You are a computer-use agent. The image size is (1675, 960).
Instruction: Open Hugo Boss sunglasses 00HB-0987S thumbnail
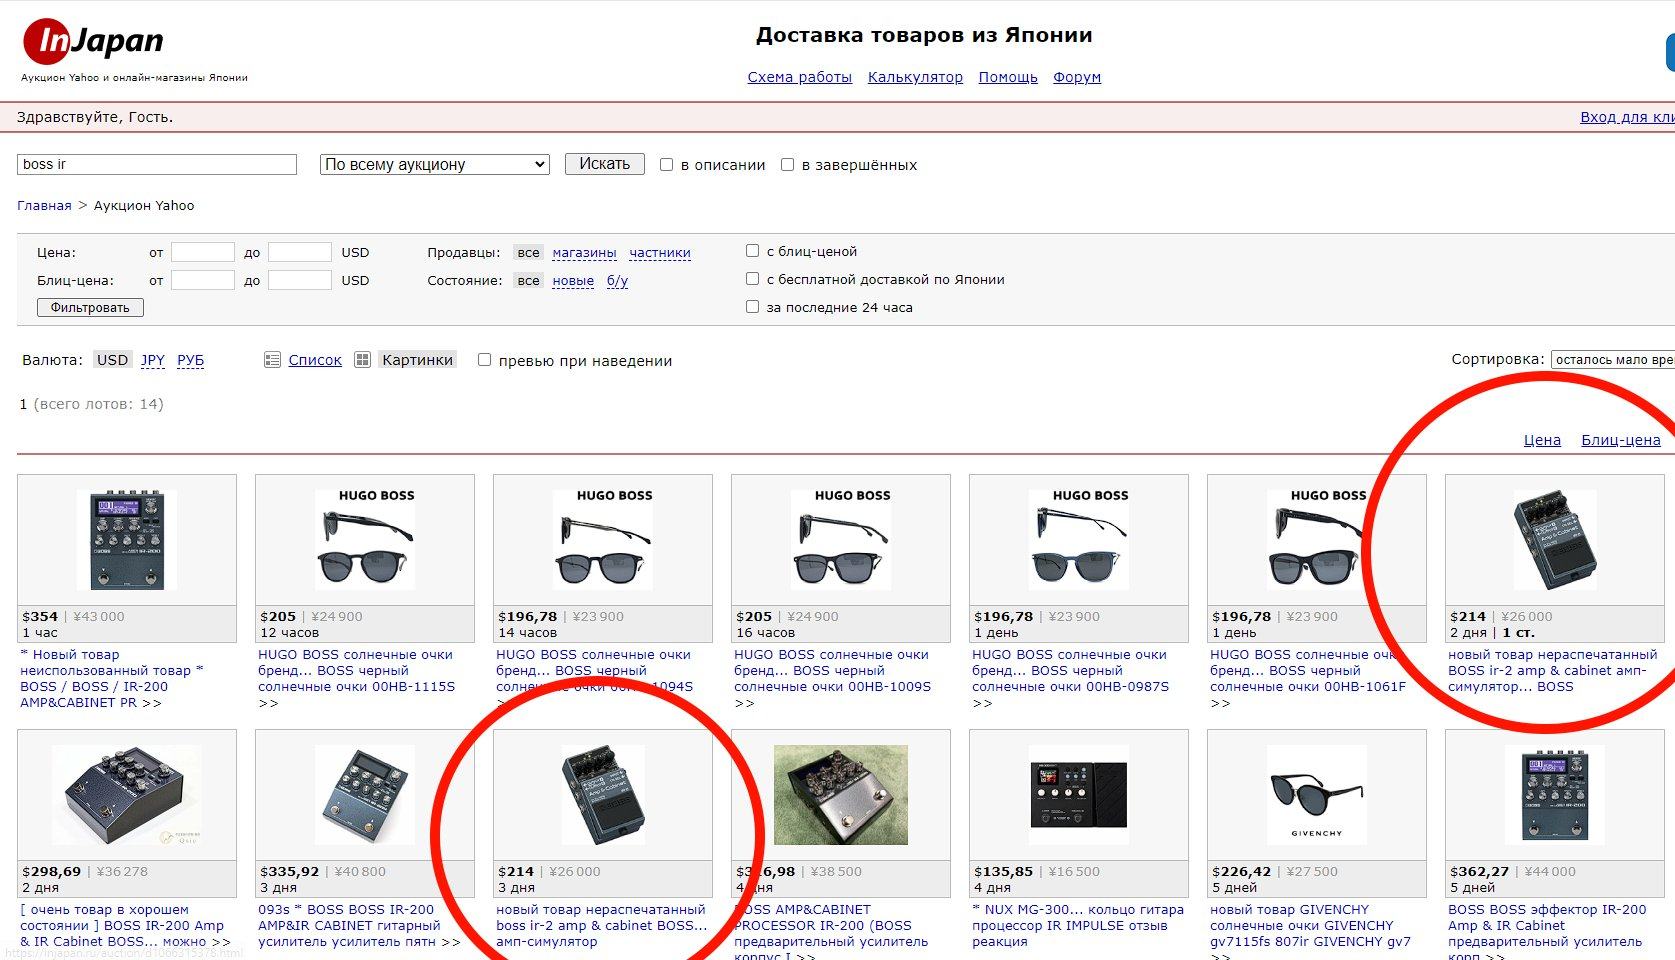click(x=1079, y=540)
